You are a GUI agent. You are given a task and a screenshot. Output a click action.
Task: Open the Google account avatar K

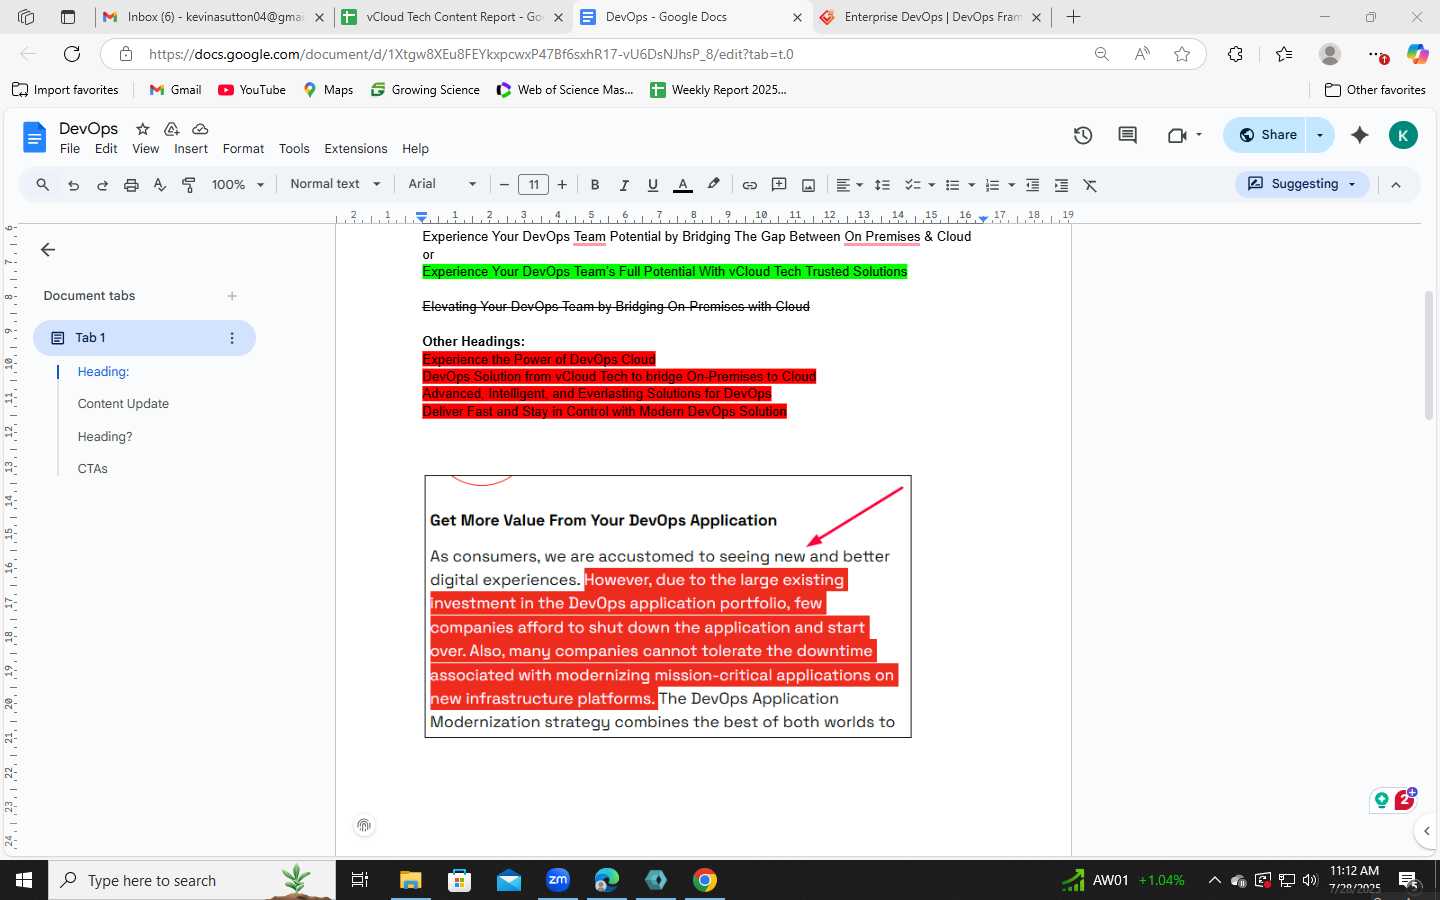click(1403, 135)
